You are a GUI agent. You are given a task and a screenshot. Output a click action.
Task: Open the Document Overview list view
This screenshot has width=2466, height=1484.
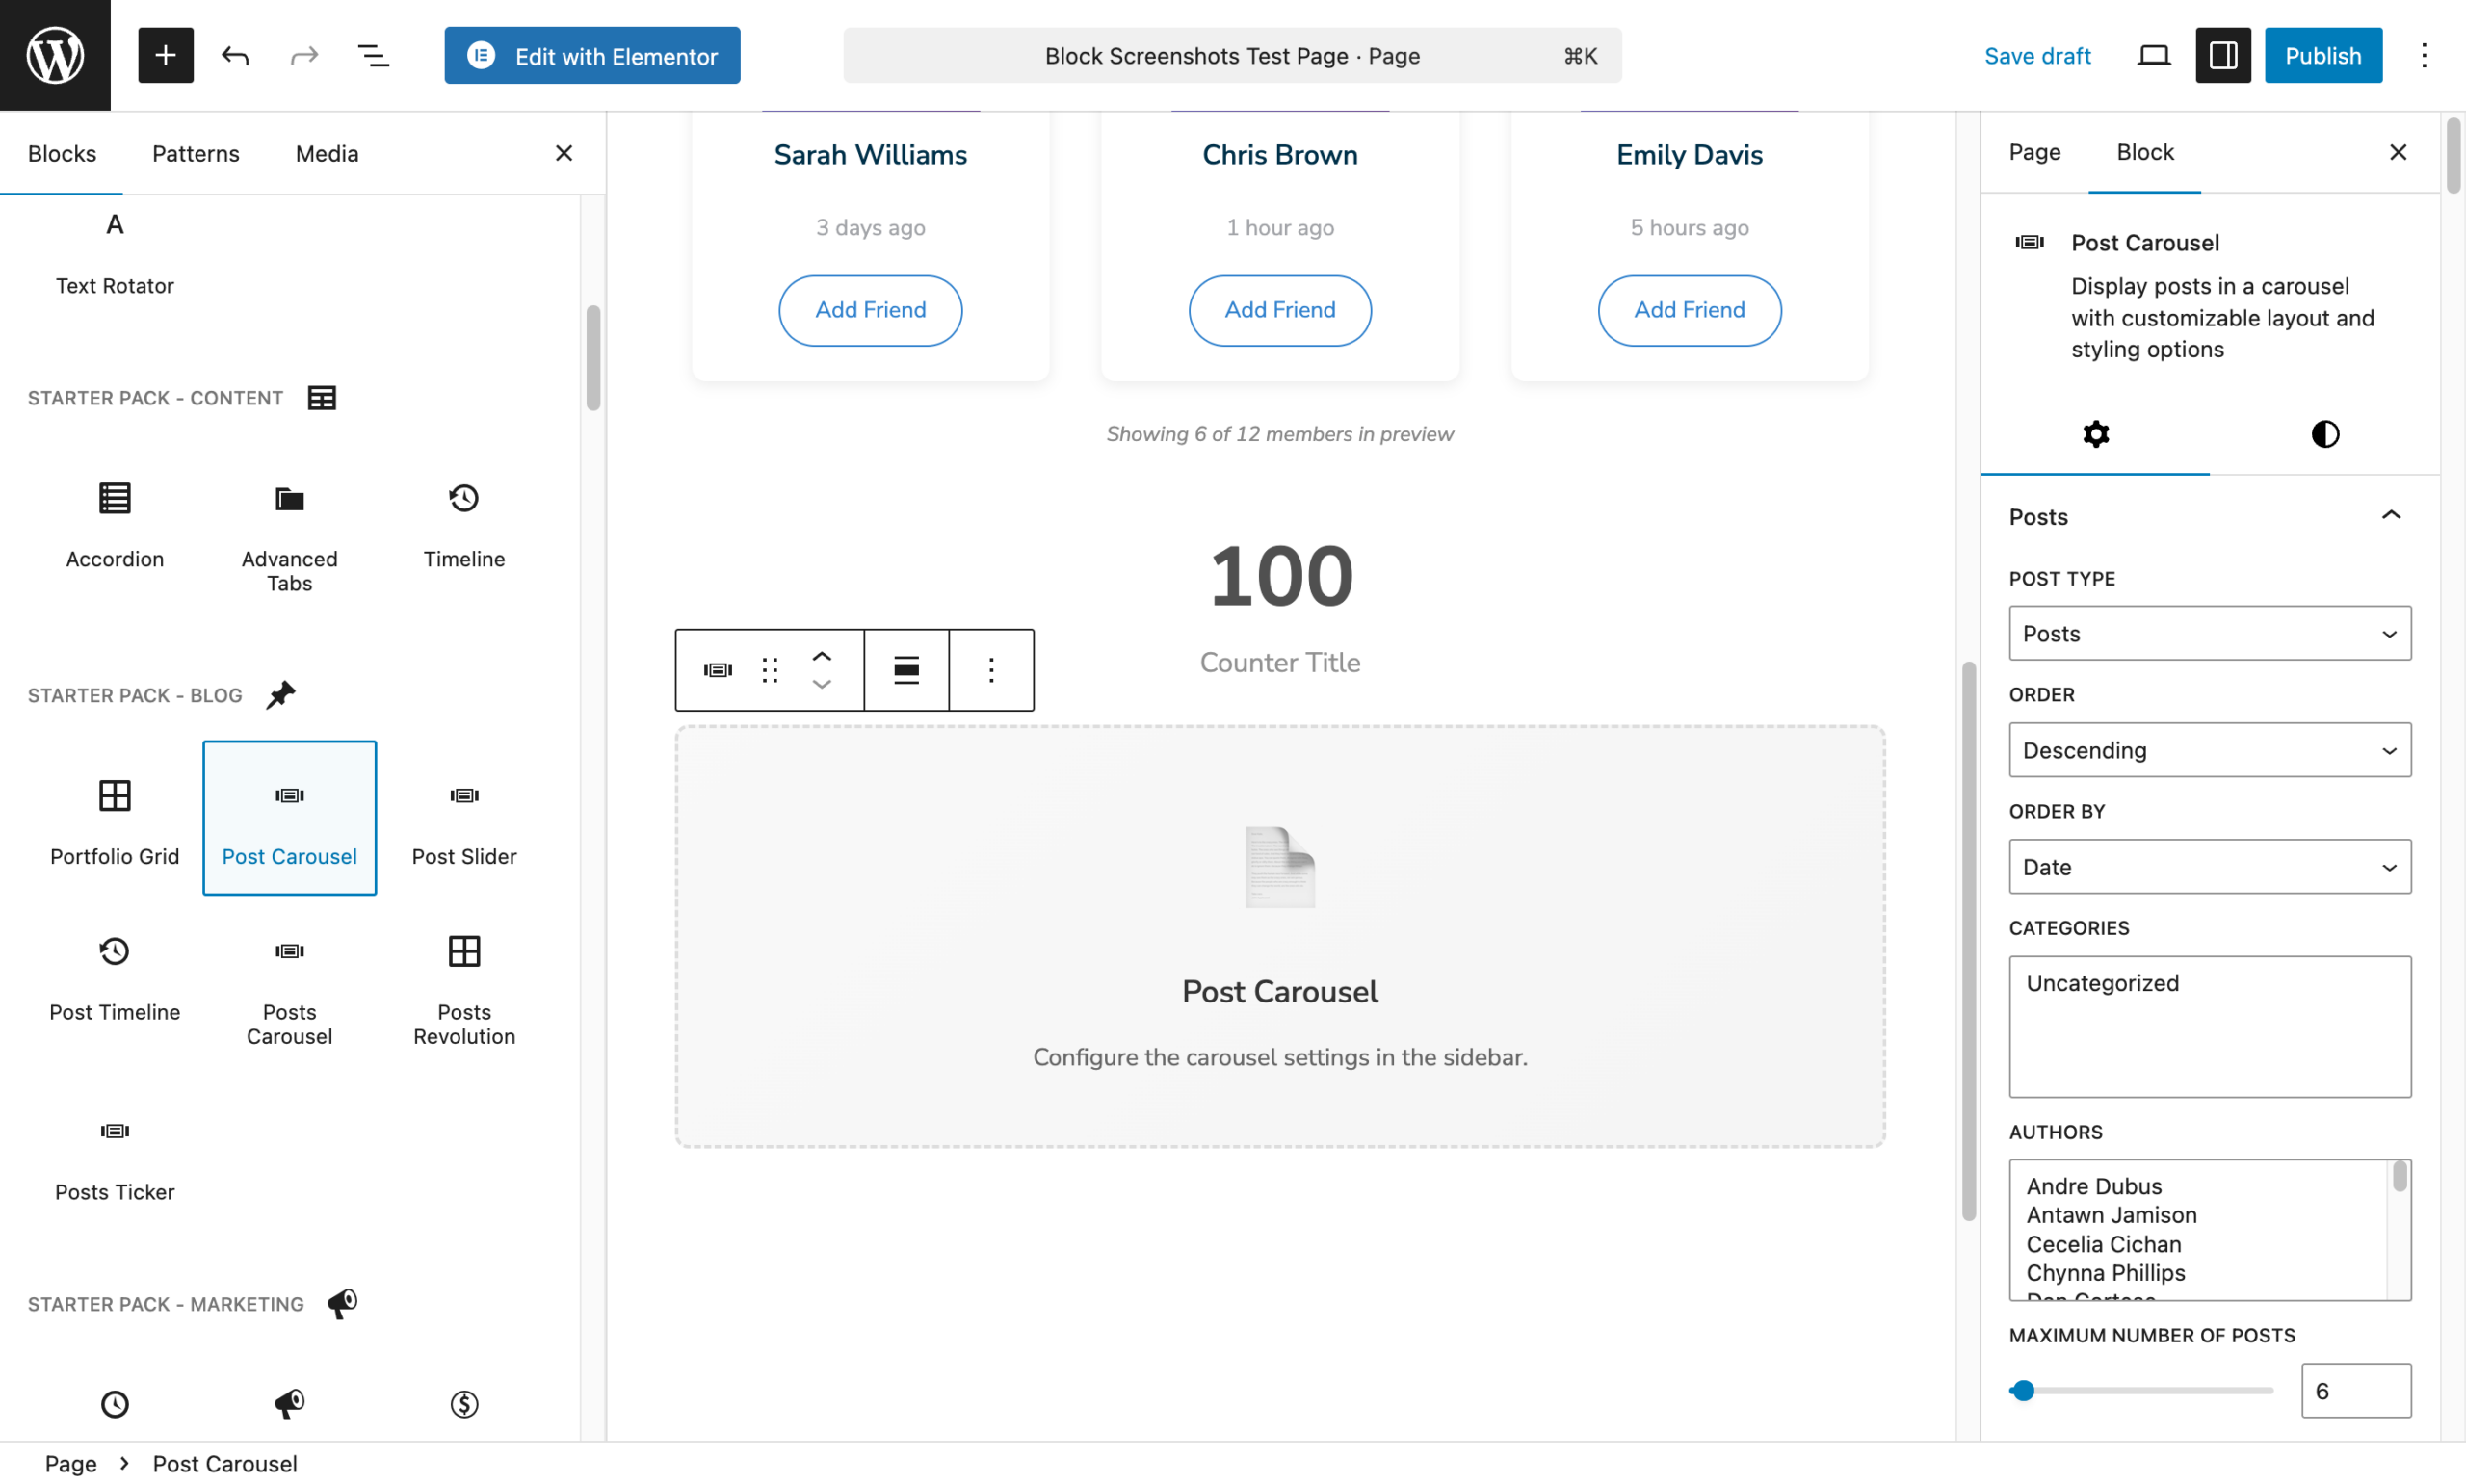coord(374,55)
